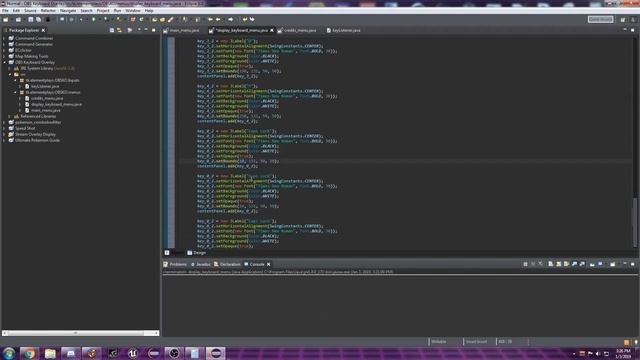Collapse the src folder node
The width and height of the screenshot is (640, 360).
[x=10, y=75]
